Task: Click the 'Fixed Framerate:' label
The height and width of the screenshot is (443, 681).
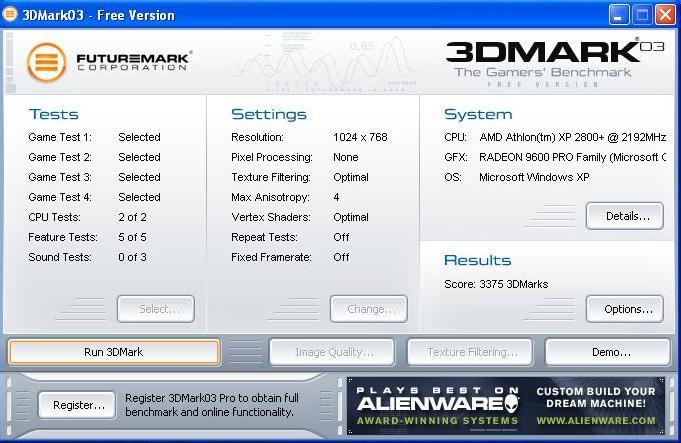Action: (271, 257)
